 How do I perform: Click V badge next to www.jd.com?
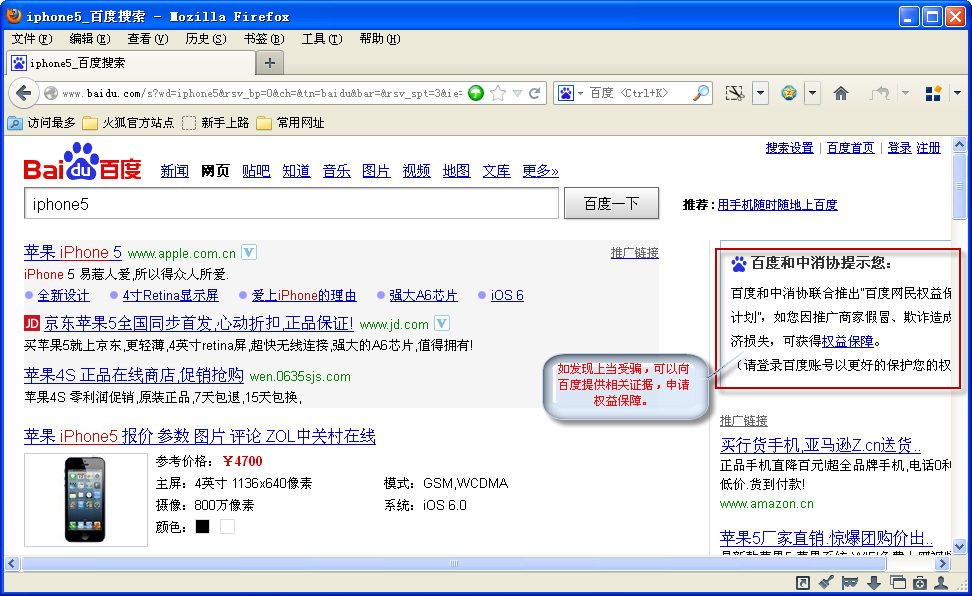pos(442,323)
